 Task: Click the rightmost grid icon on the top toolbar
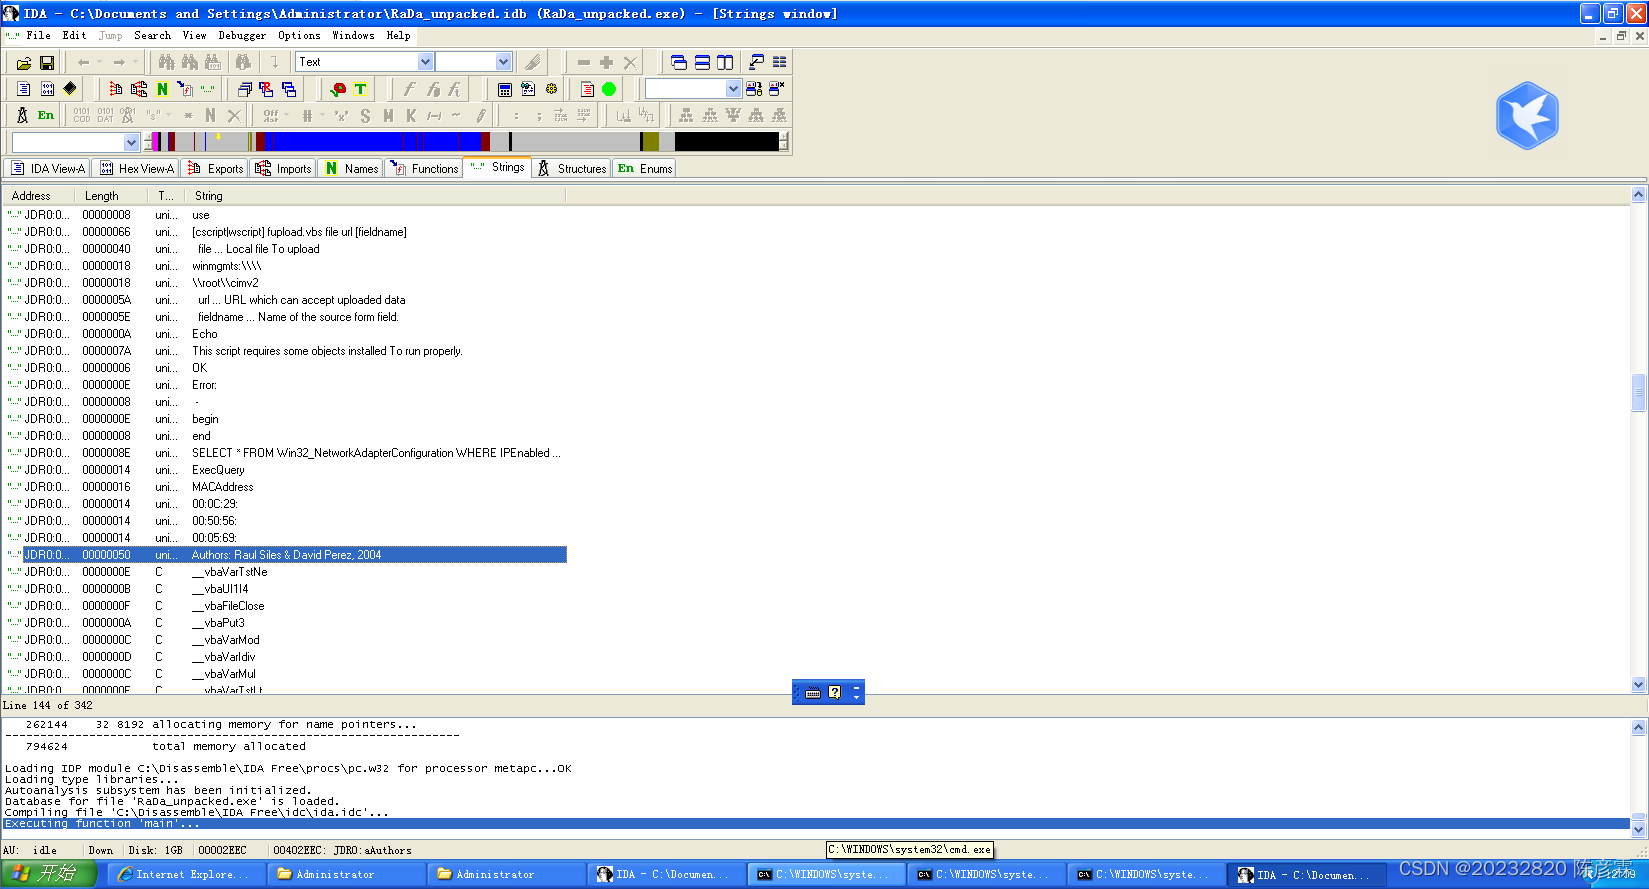[780, 62]
